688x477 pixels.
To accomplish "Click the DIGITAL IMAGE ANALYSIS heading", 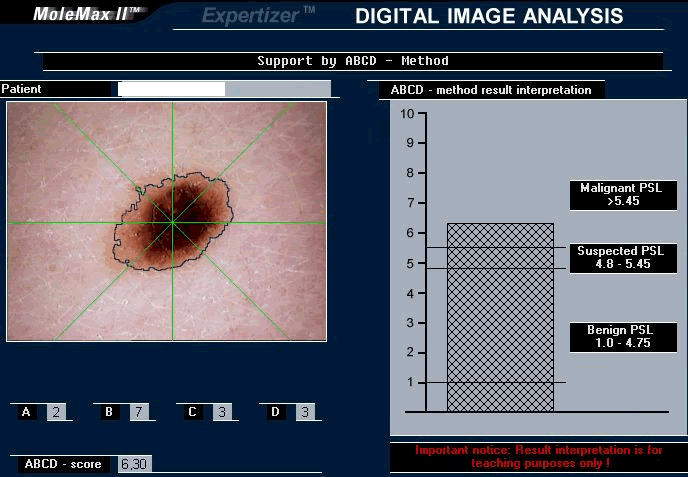I will coord(489,16).
